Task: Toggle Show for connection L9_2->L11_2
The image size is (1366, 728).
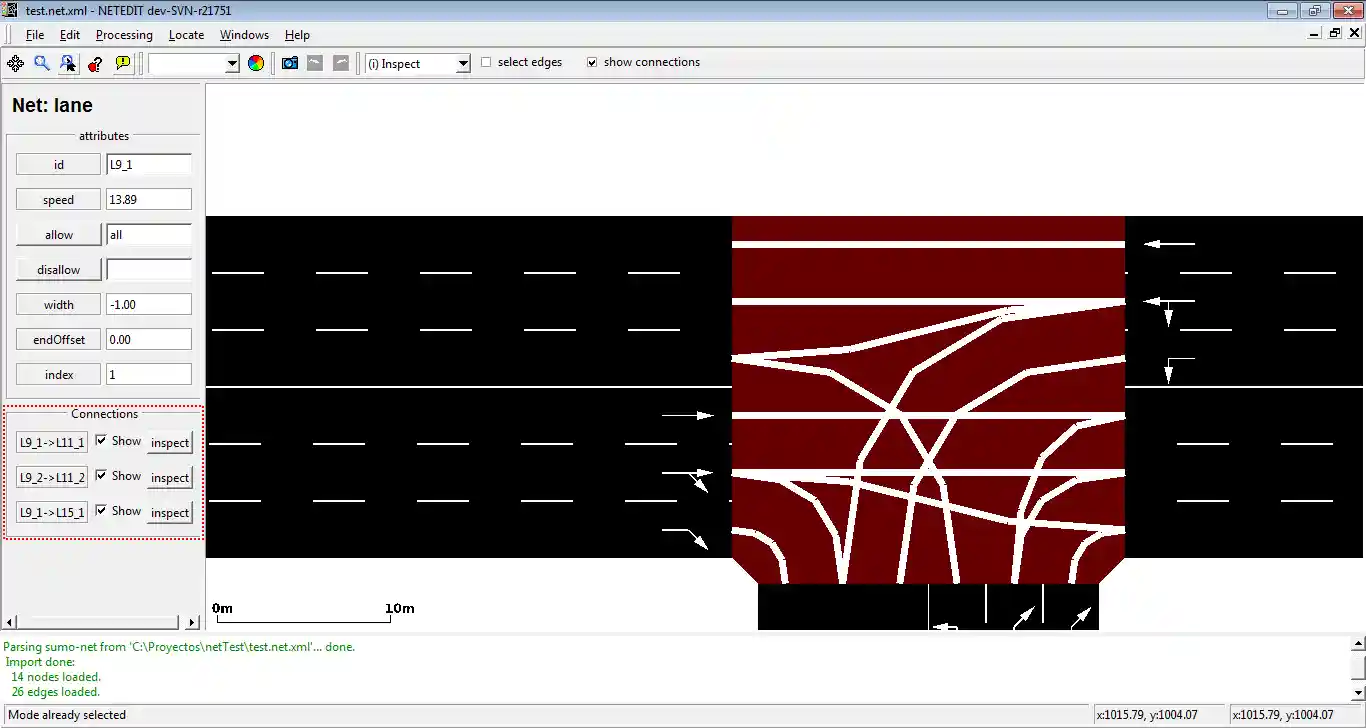Action: (101, 476)
